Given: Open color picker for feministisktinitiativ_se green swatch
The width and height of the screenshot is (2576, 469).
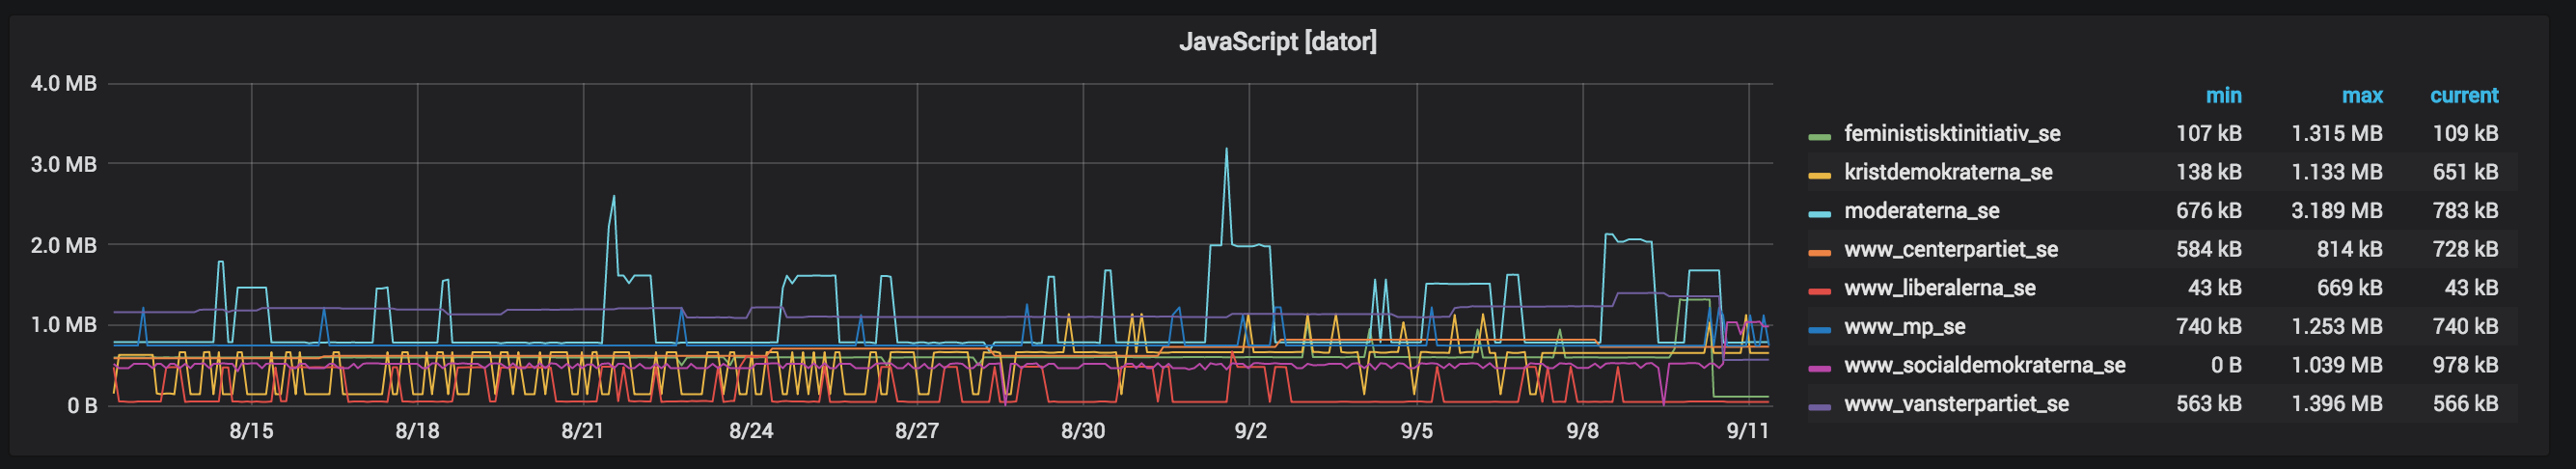Looking at the screenshot, I should click(1820, 136).
